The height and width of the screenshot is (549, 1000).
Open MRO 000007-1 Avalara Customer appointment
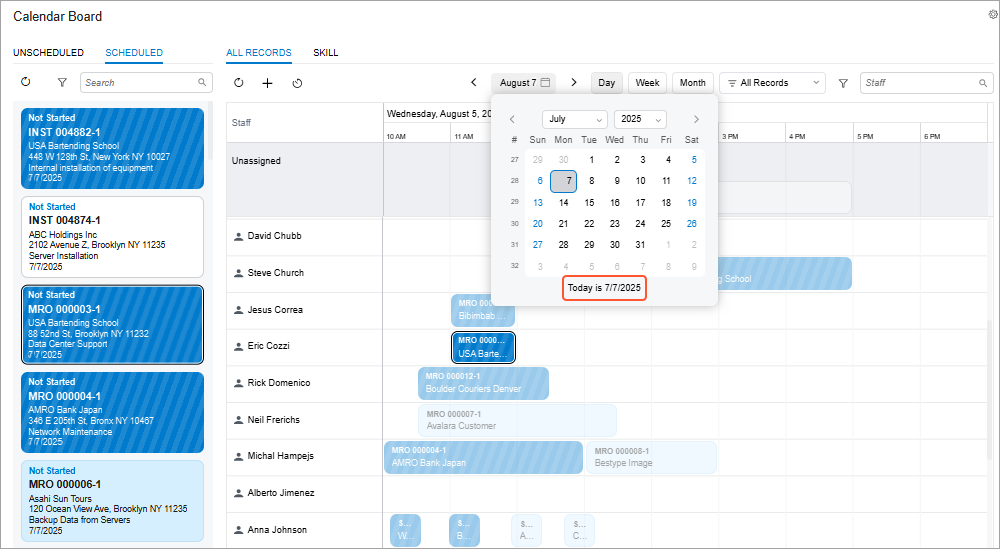point(517,420)
